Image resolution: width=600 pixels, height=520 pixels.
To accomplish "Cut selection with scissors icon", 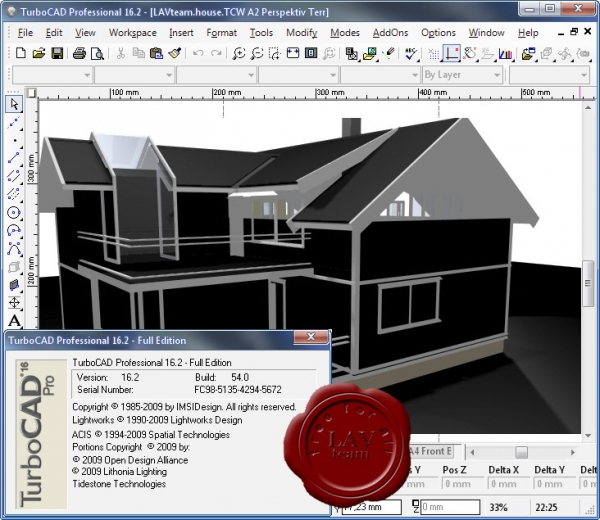I will [x=121, y=53].
